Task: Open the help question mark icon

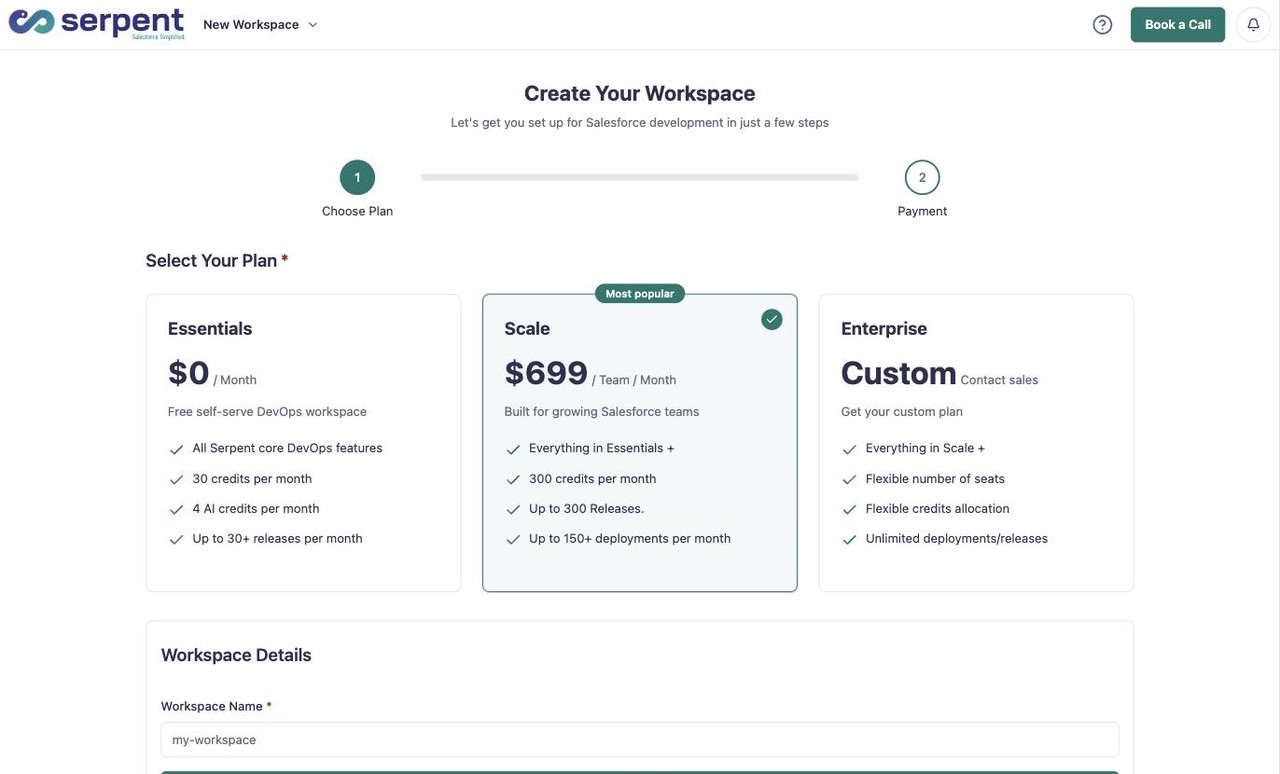Action: pos(1102,25)
